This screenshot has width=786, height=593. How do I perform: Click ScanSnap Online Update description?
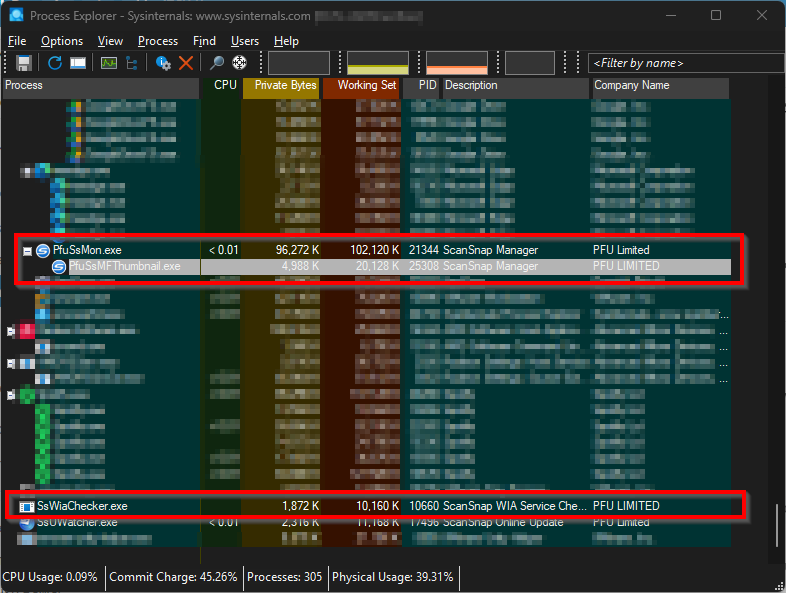(503, 522)
